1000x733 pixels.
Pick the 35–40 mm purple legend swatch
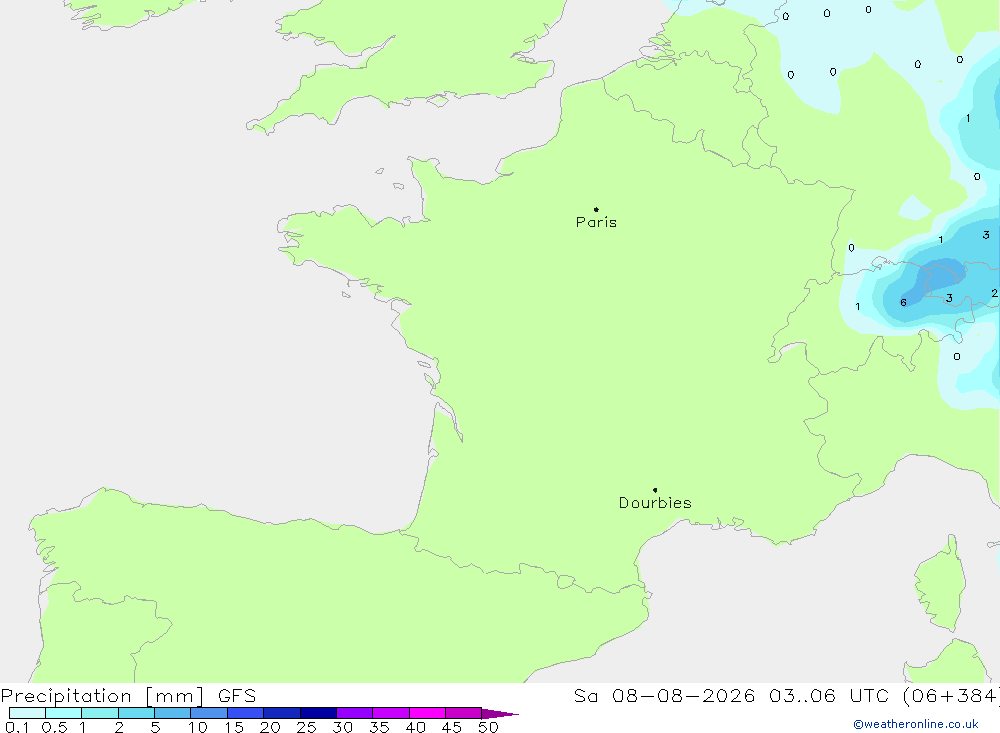coord(391,713)
